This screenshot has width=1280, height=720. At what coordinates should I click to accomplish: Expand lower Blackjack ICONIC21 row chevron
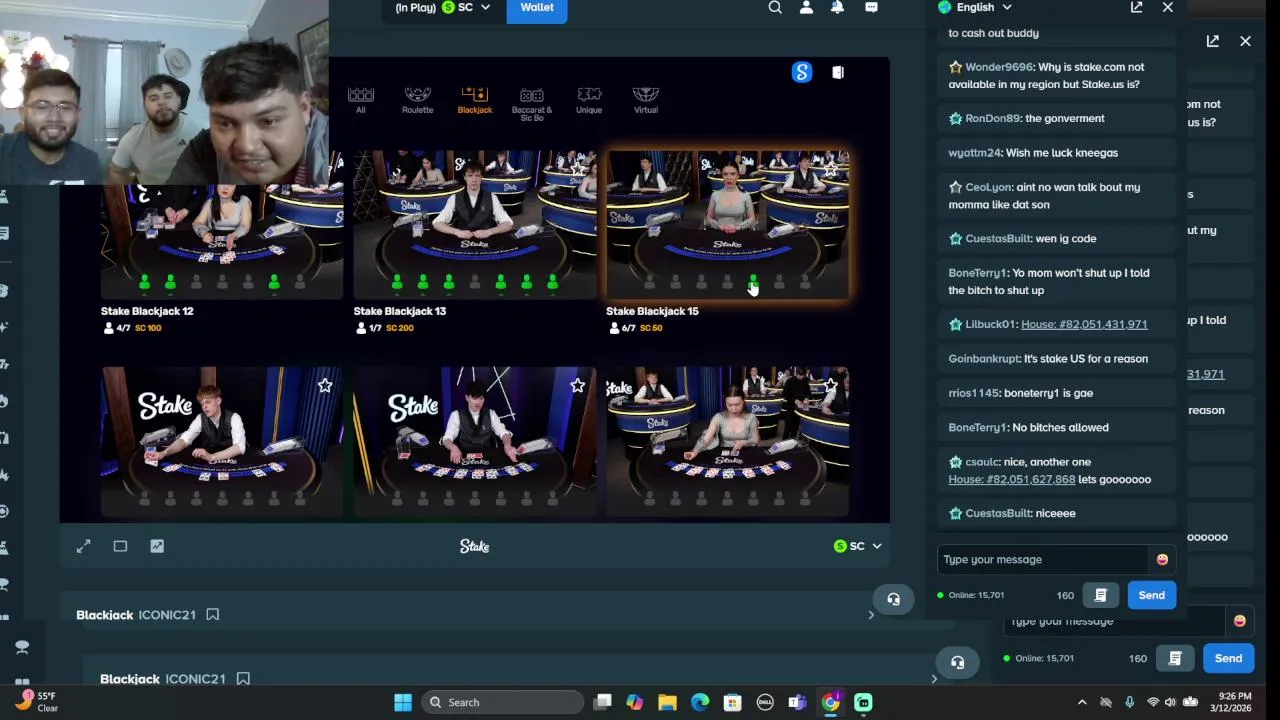(x=934, y=679)
